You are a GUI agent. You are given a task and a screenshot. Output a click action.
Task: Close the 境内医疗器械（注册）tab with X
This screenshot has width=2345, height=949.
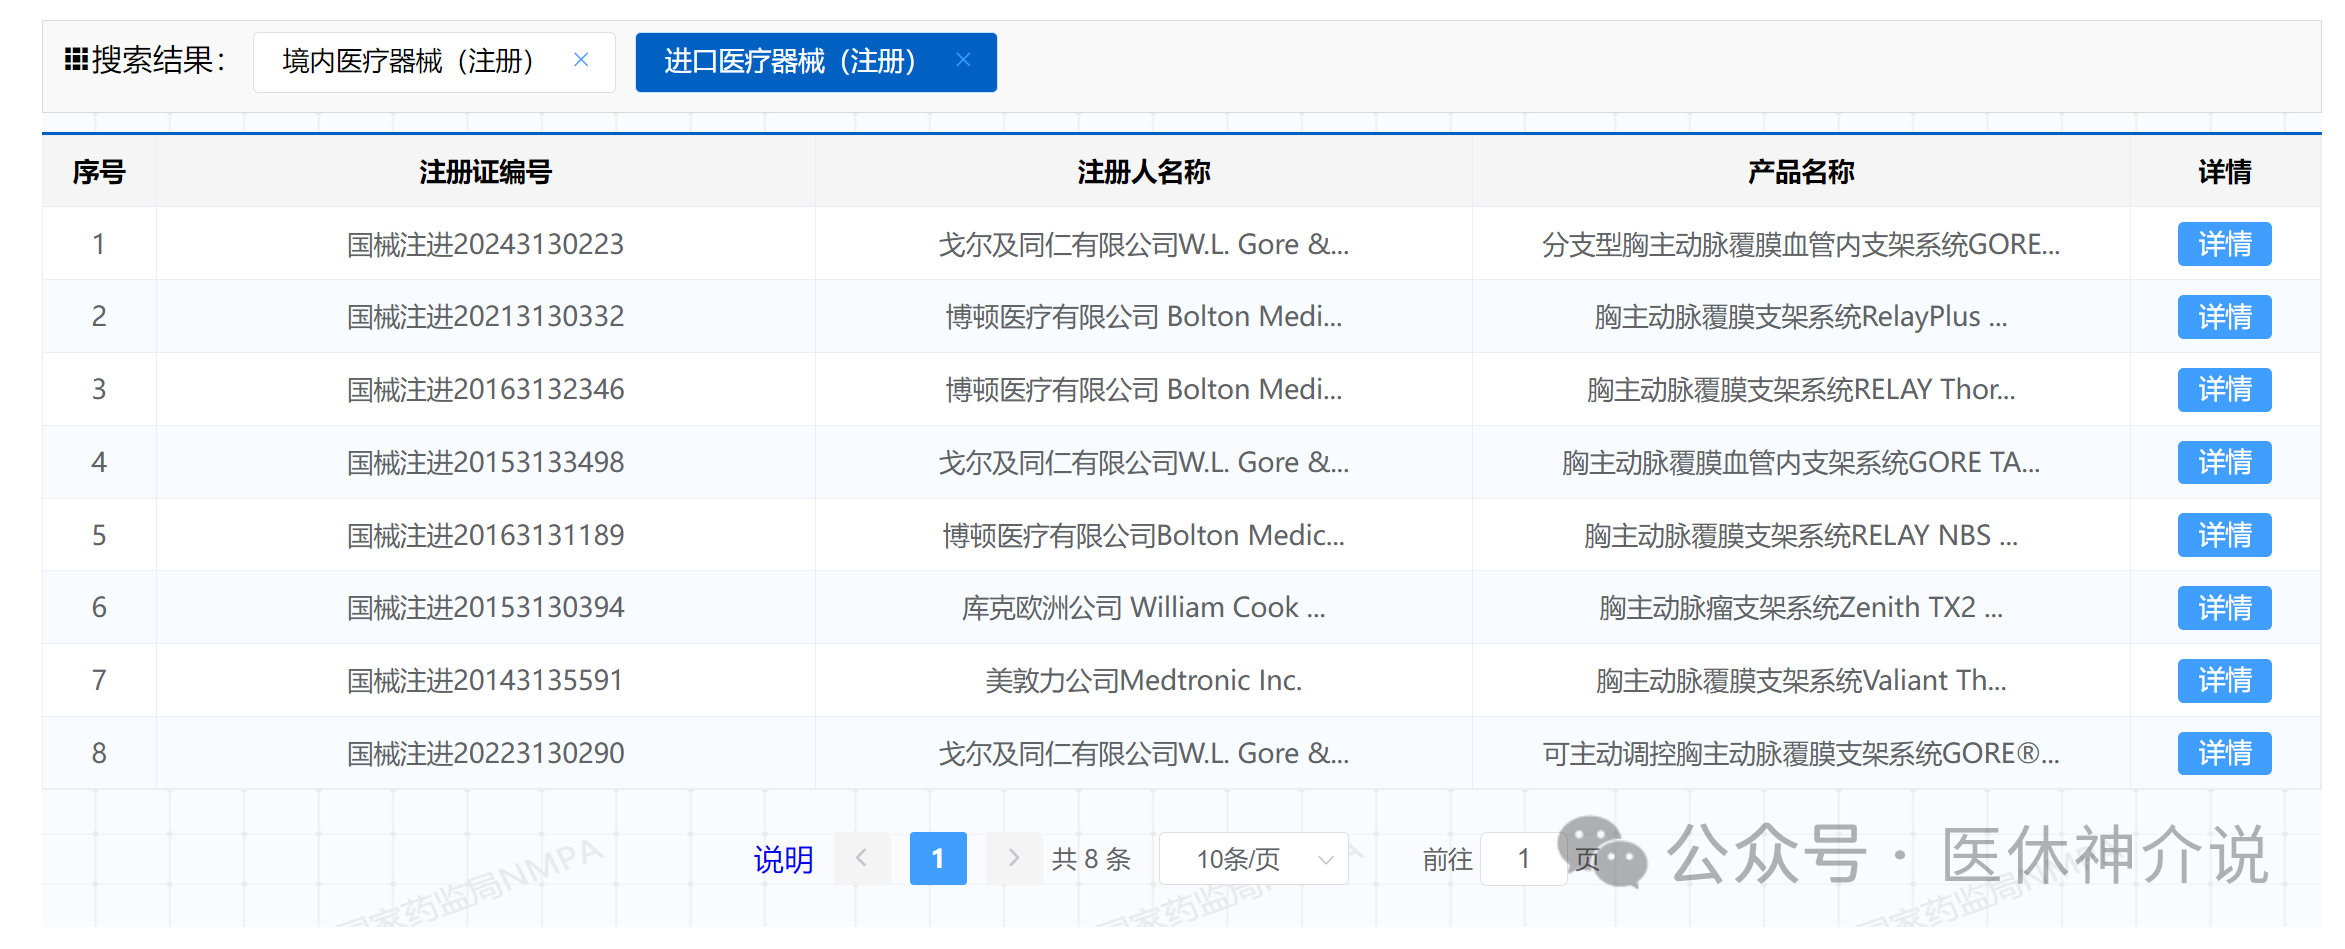point(581,60)
